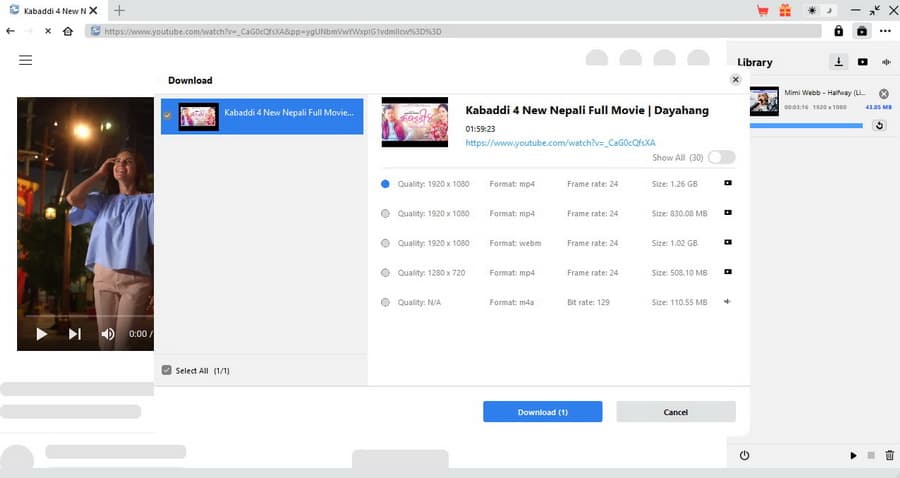
Task: Retry the Mimi Webb download
Action: (x=879, y=126)
